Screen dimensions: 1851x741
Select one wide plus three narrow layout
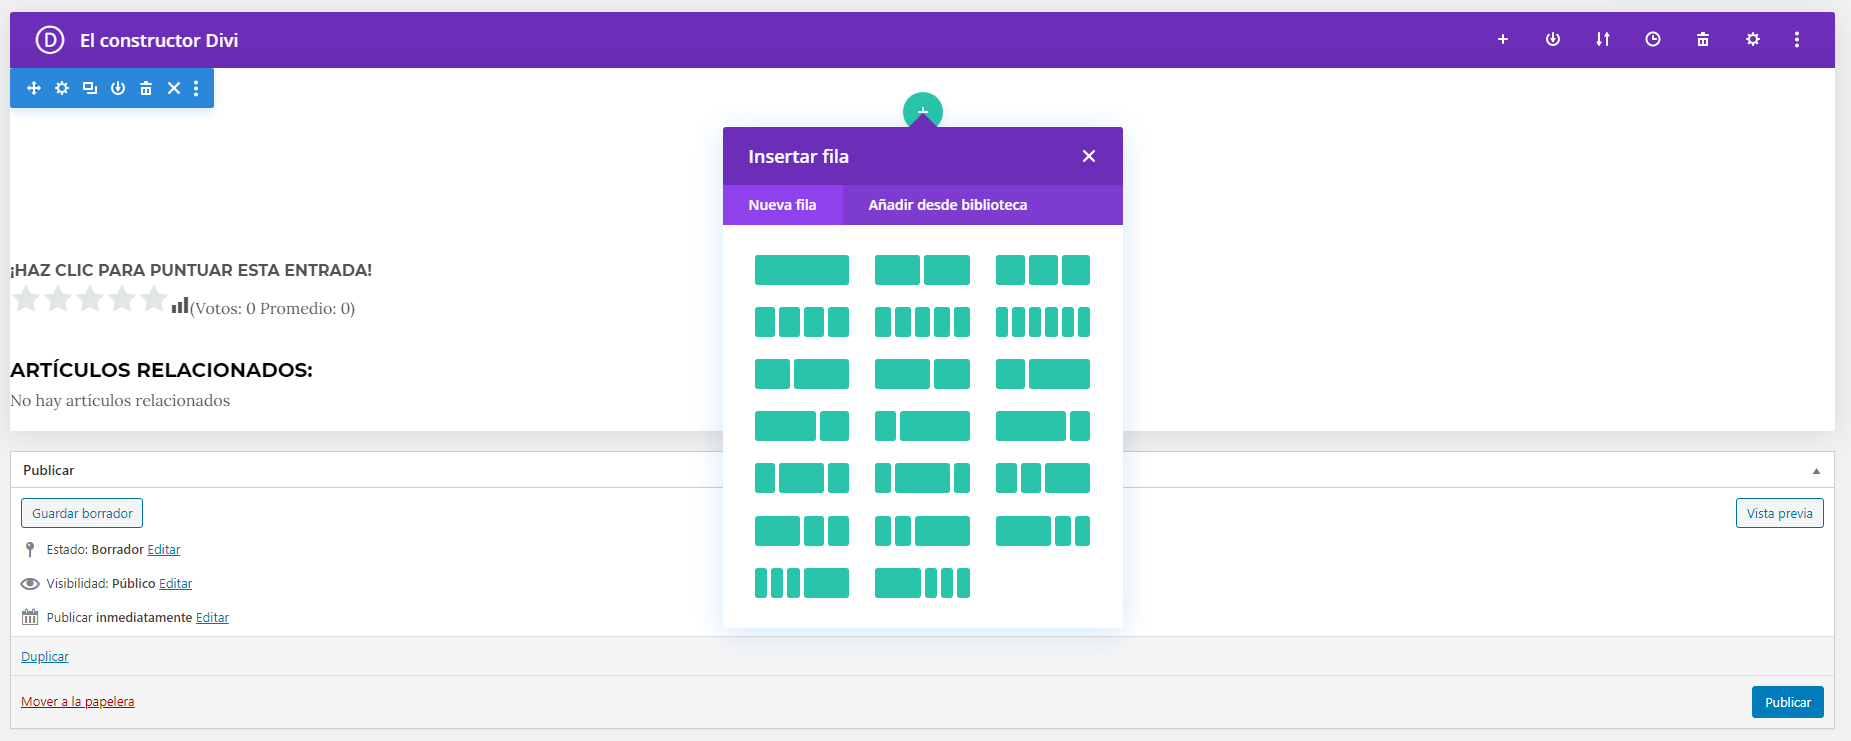click(922, 583)
